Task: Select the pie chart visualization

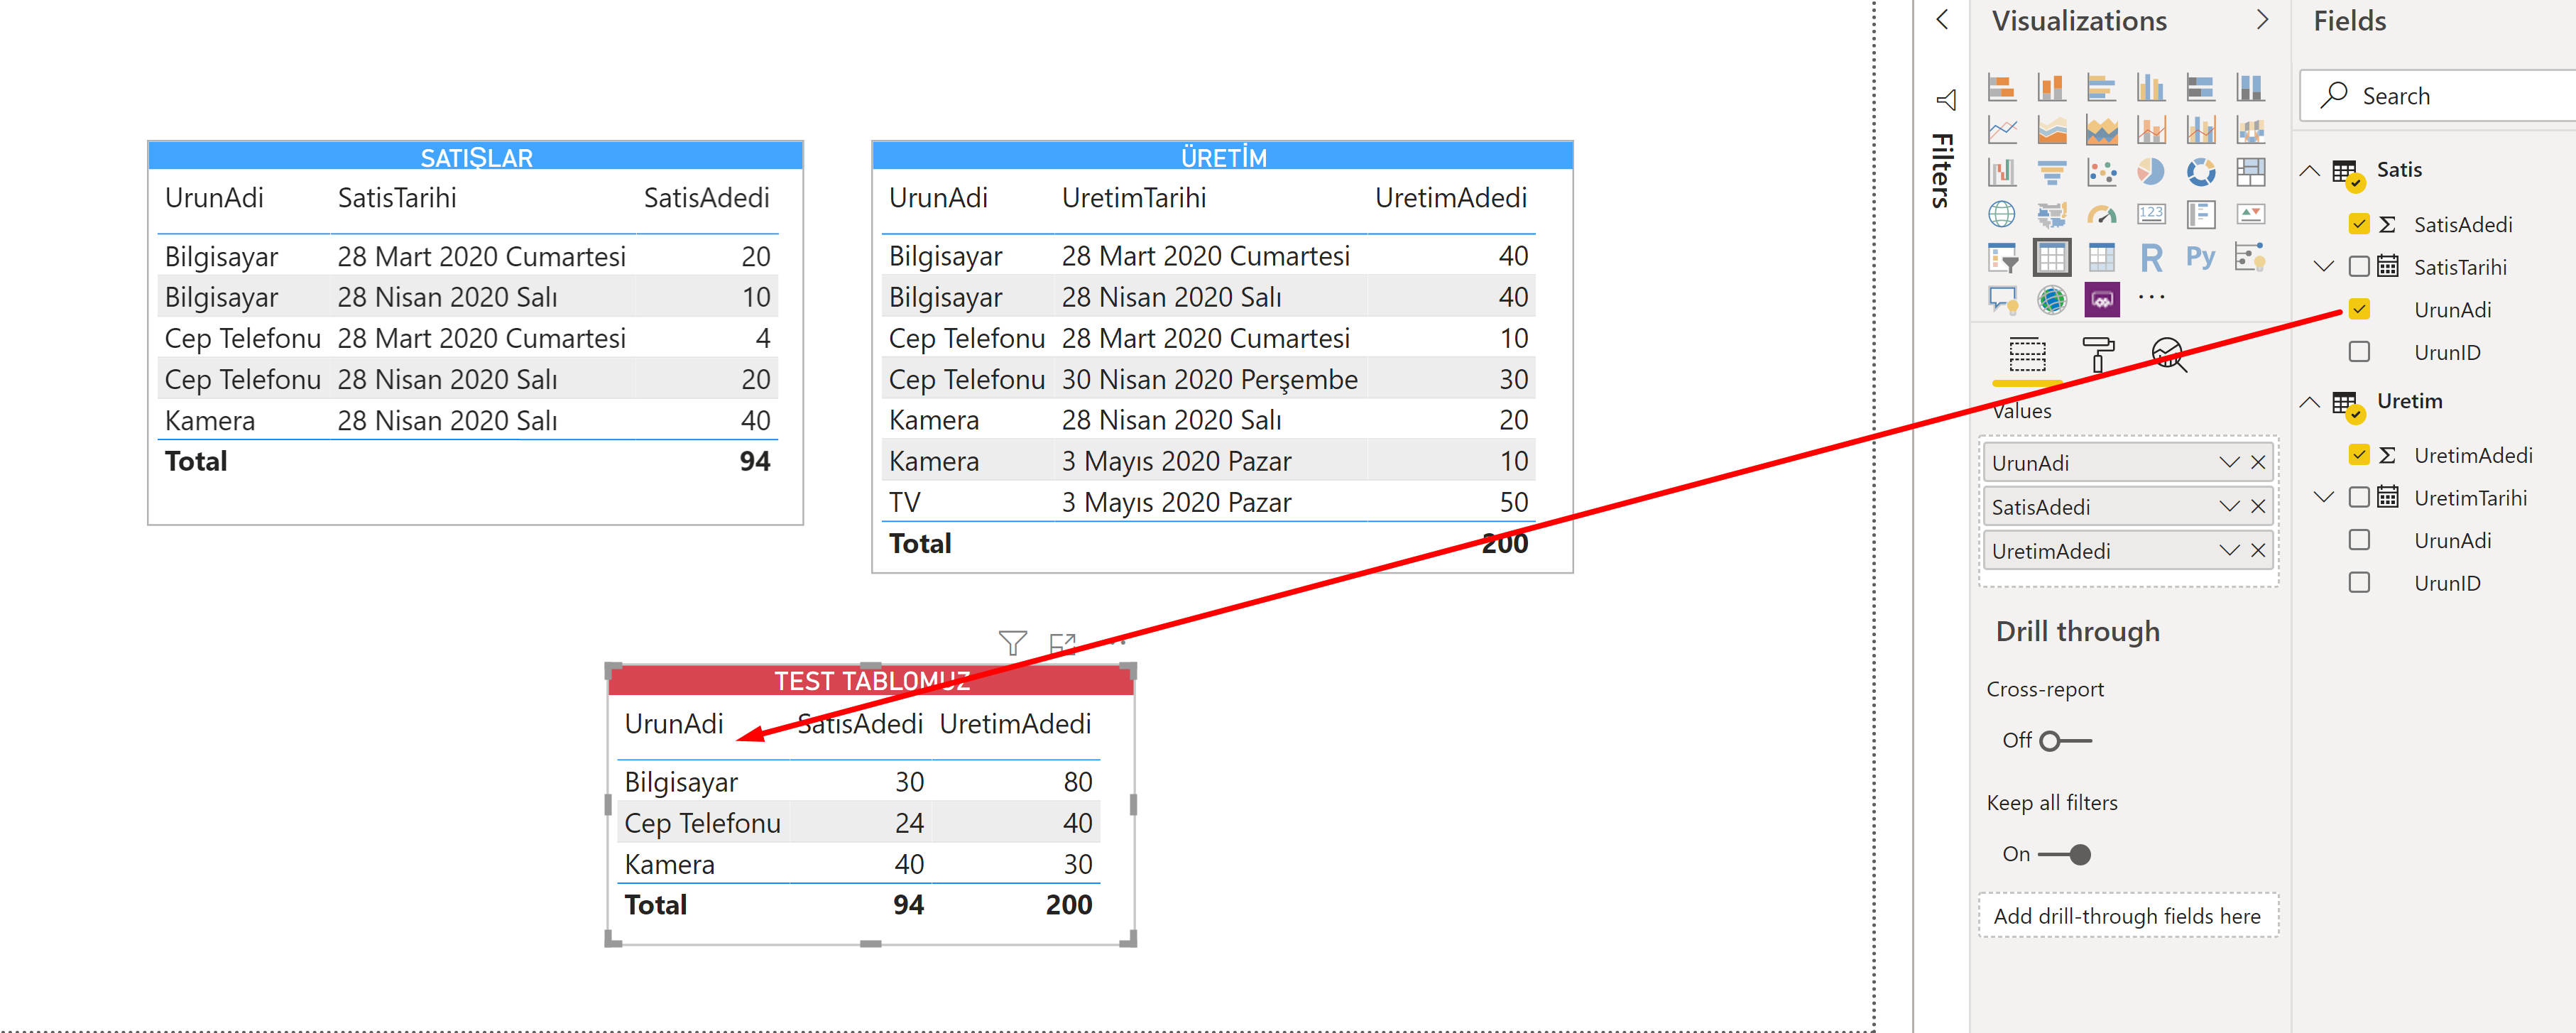Action: 2150,172
